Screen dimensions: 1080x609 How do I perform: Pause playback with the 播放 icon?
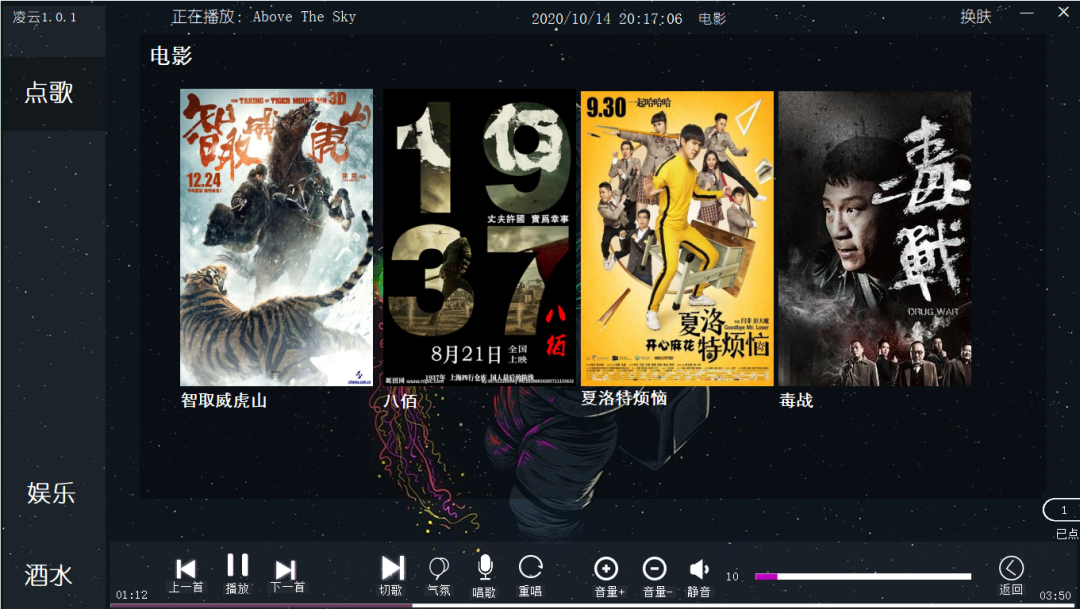[x=238, y=566]
